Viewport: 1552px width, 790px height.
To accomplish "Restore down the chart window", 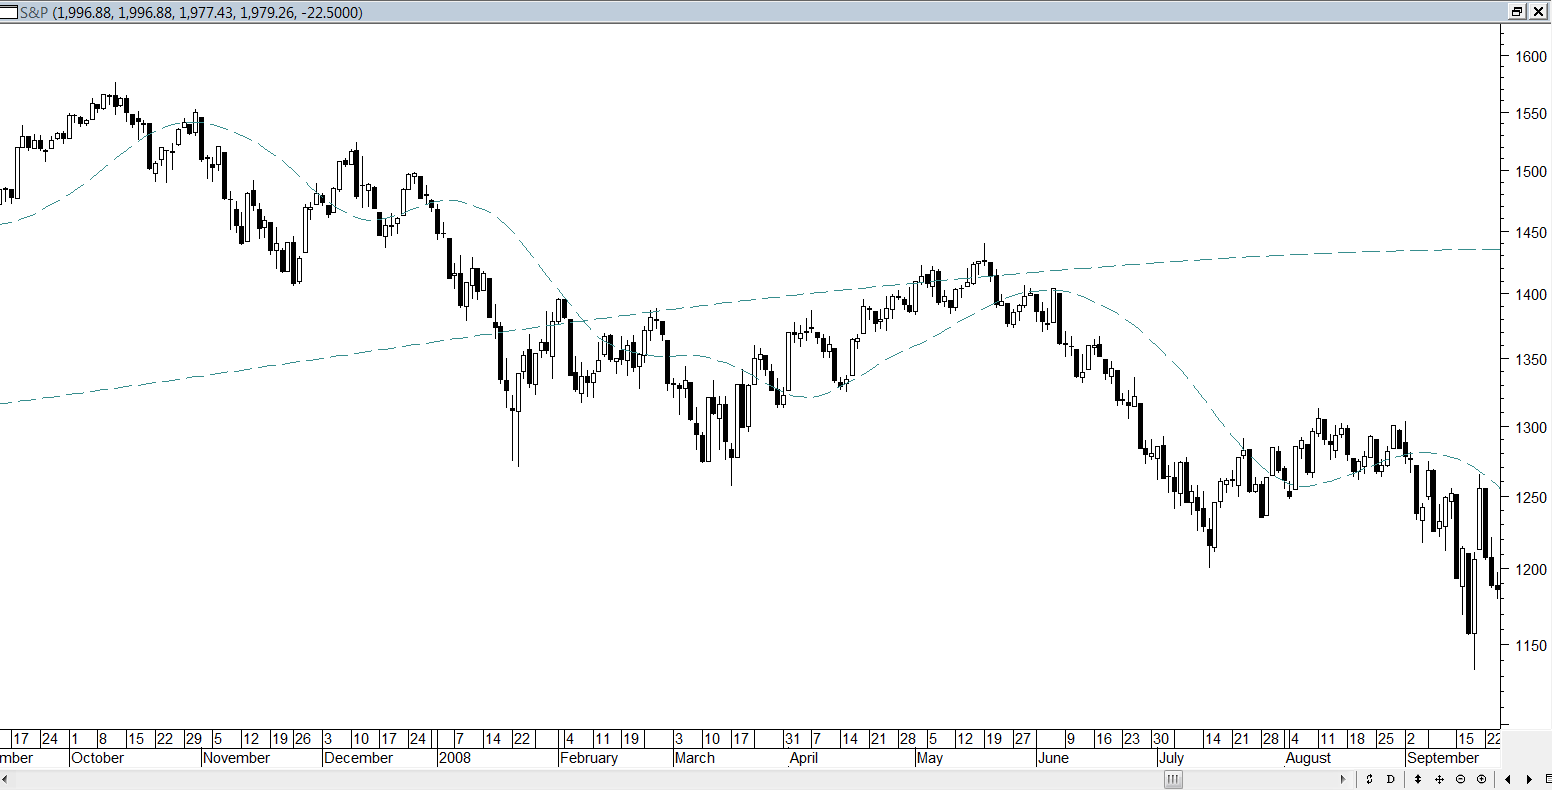I will (x=1517, y=12).
